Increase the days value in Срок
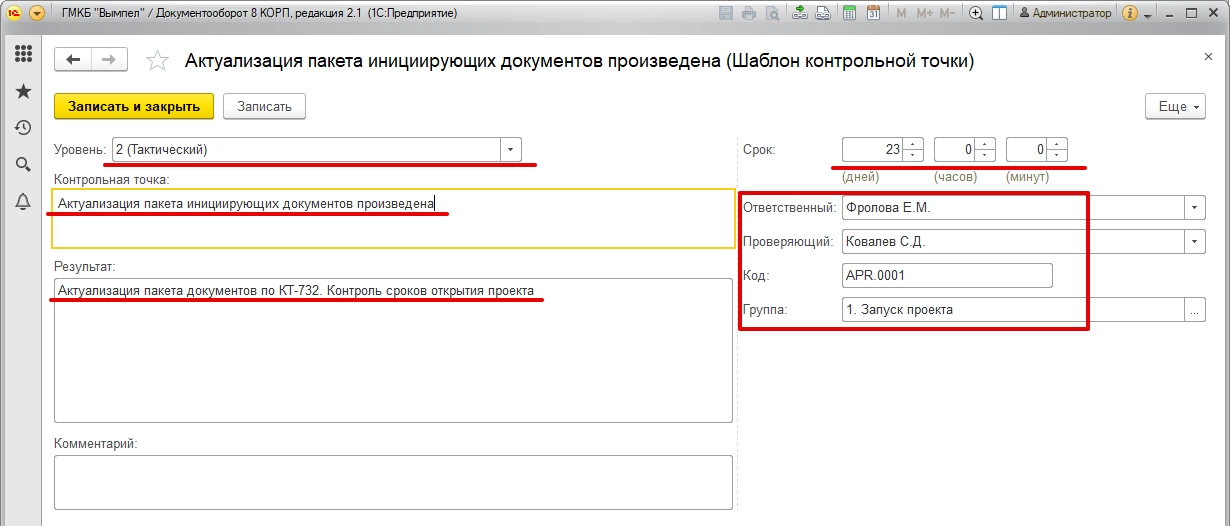The width and height of the screenshot is (1230, 526). (912, 144)
